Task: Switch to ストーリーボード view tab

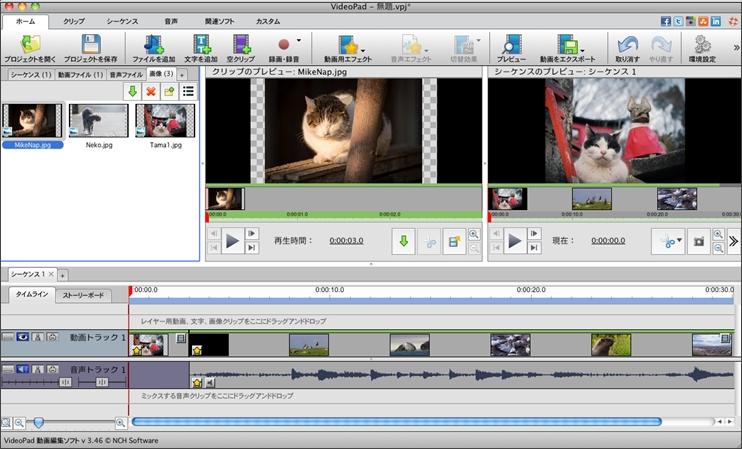Action: [83, 295]
